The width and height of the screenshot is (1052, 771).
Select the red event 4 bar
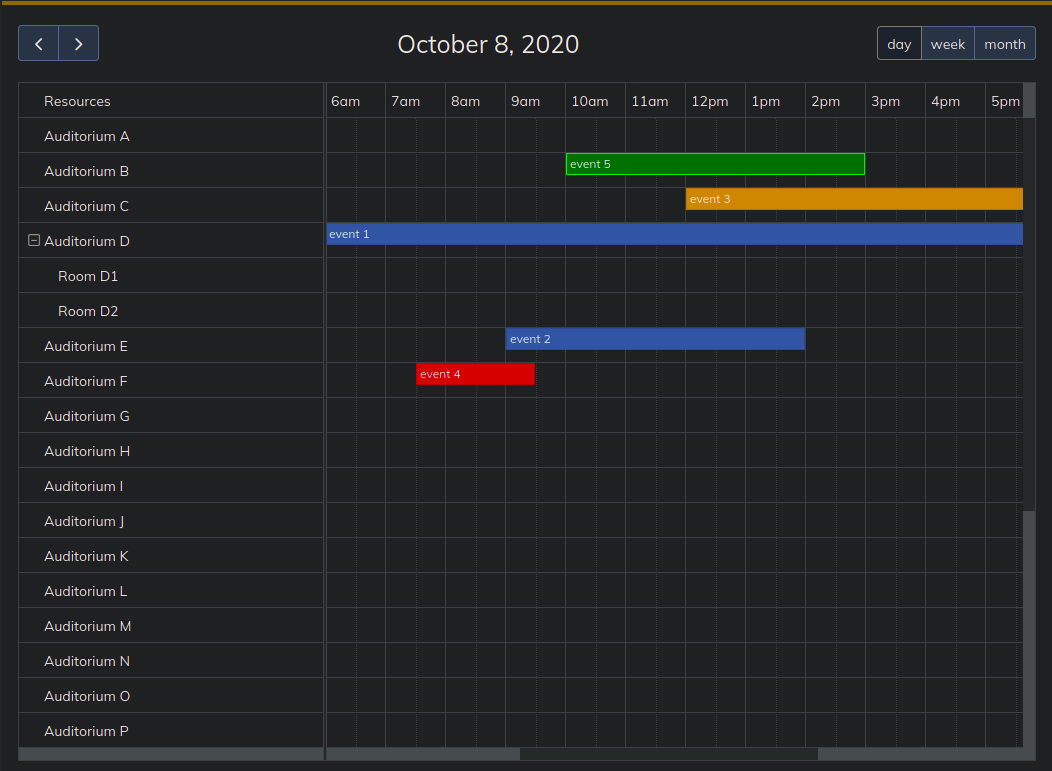coord(475,374)
